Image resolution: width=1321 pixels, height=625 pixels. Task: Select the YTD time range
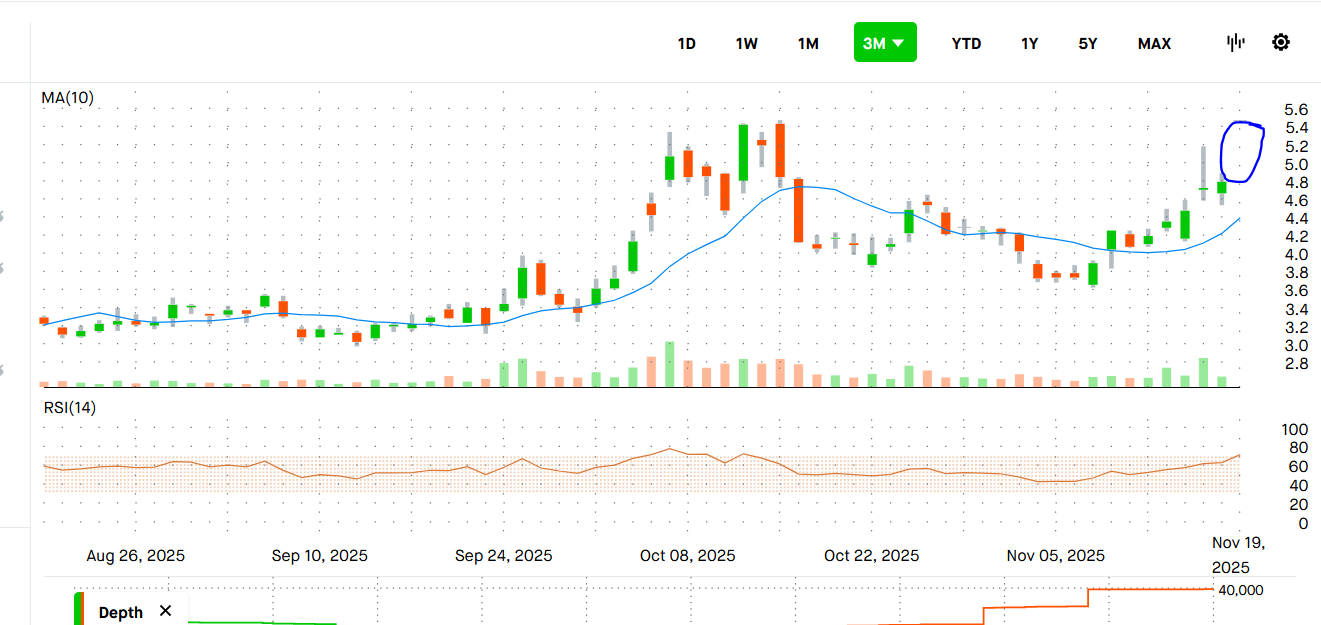point(966,43)
